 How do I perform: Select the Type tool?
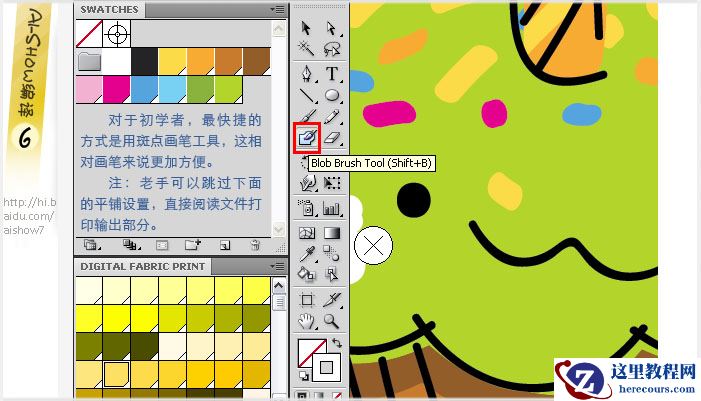(x=332, y=74)
